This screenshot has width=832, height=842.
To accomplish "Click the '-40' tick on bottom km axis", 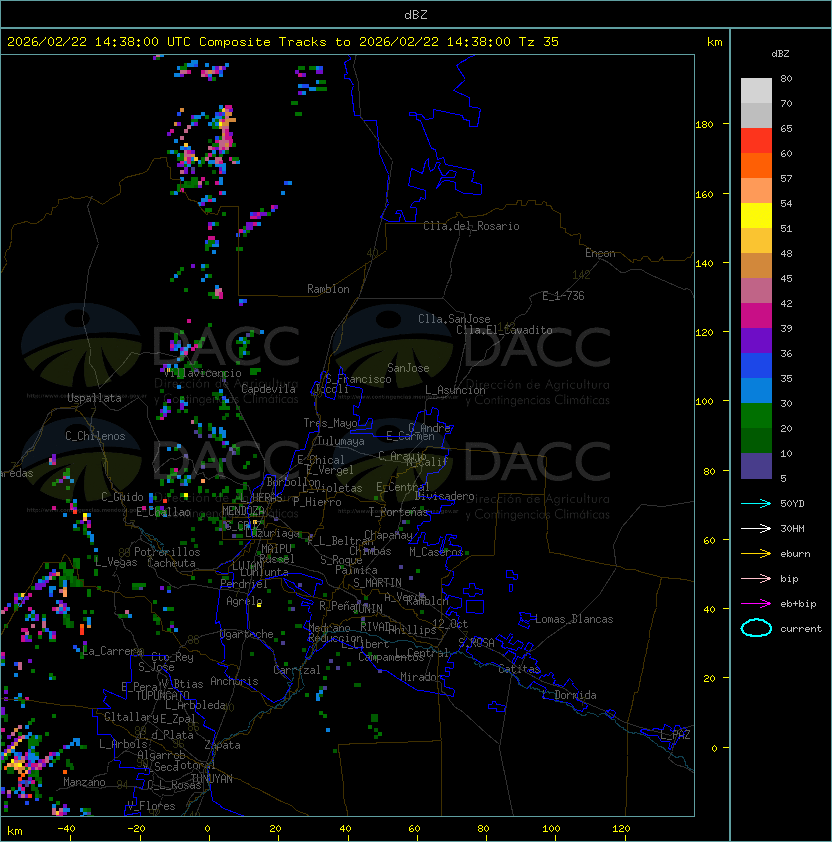I will tap(67, 829).
